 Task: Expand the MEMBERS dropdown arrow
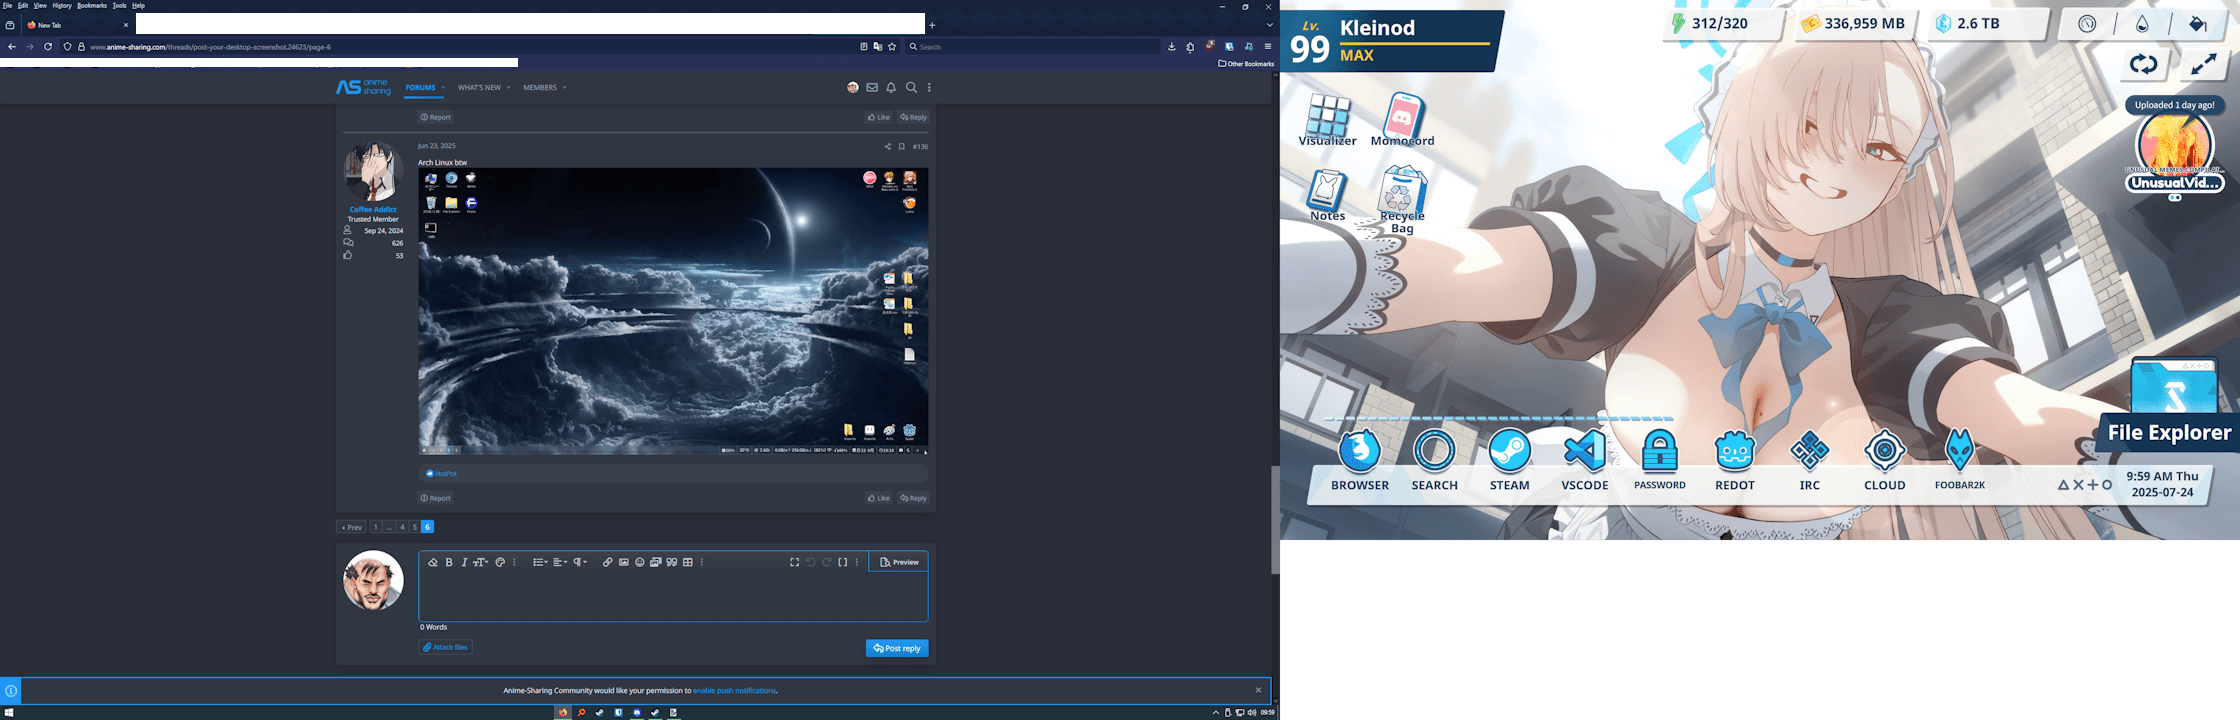coord(564,88)
